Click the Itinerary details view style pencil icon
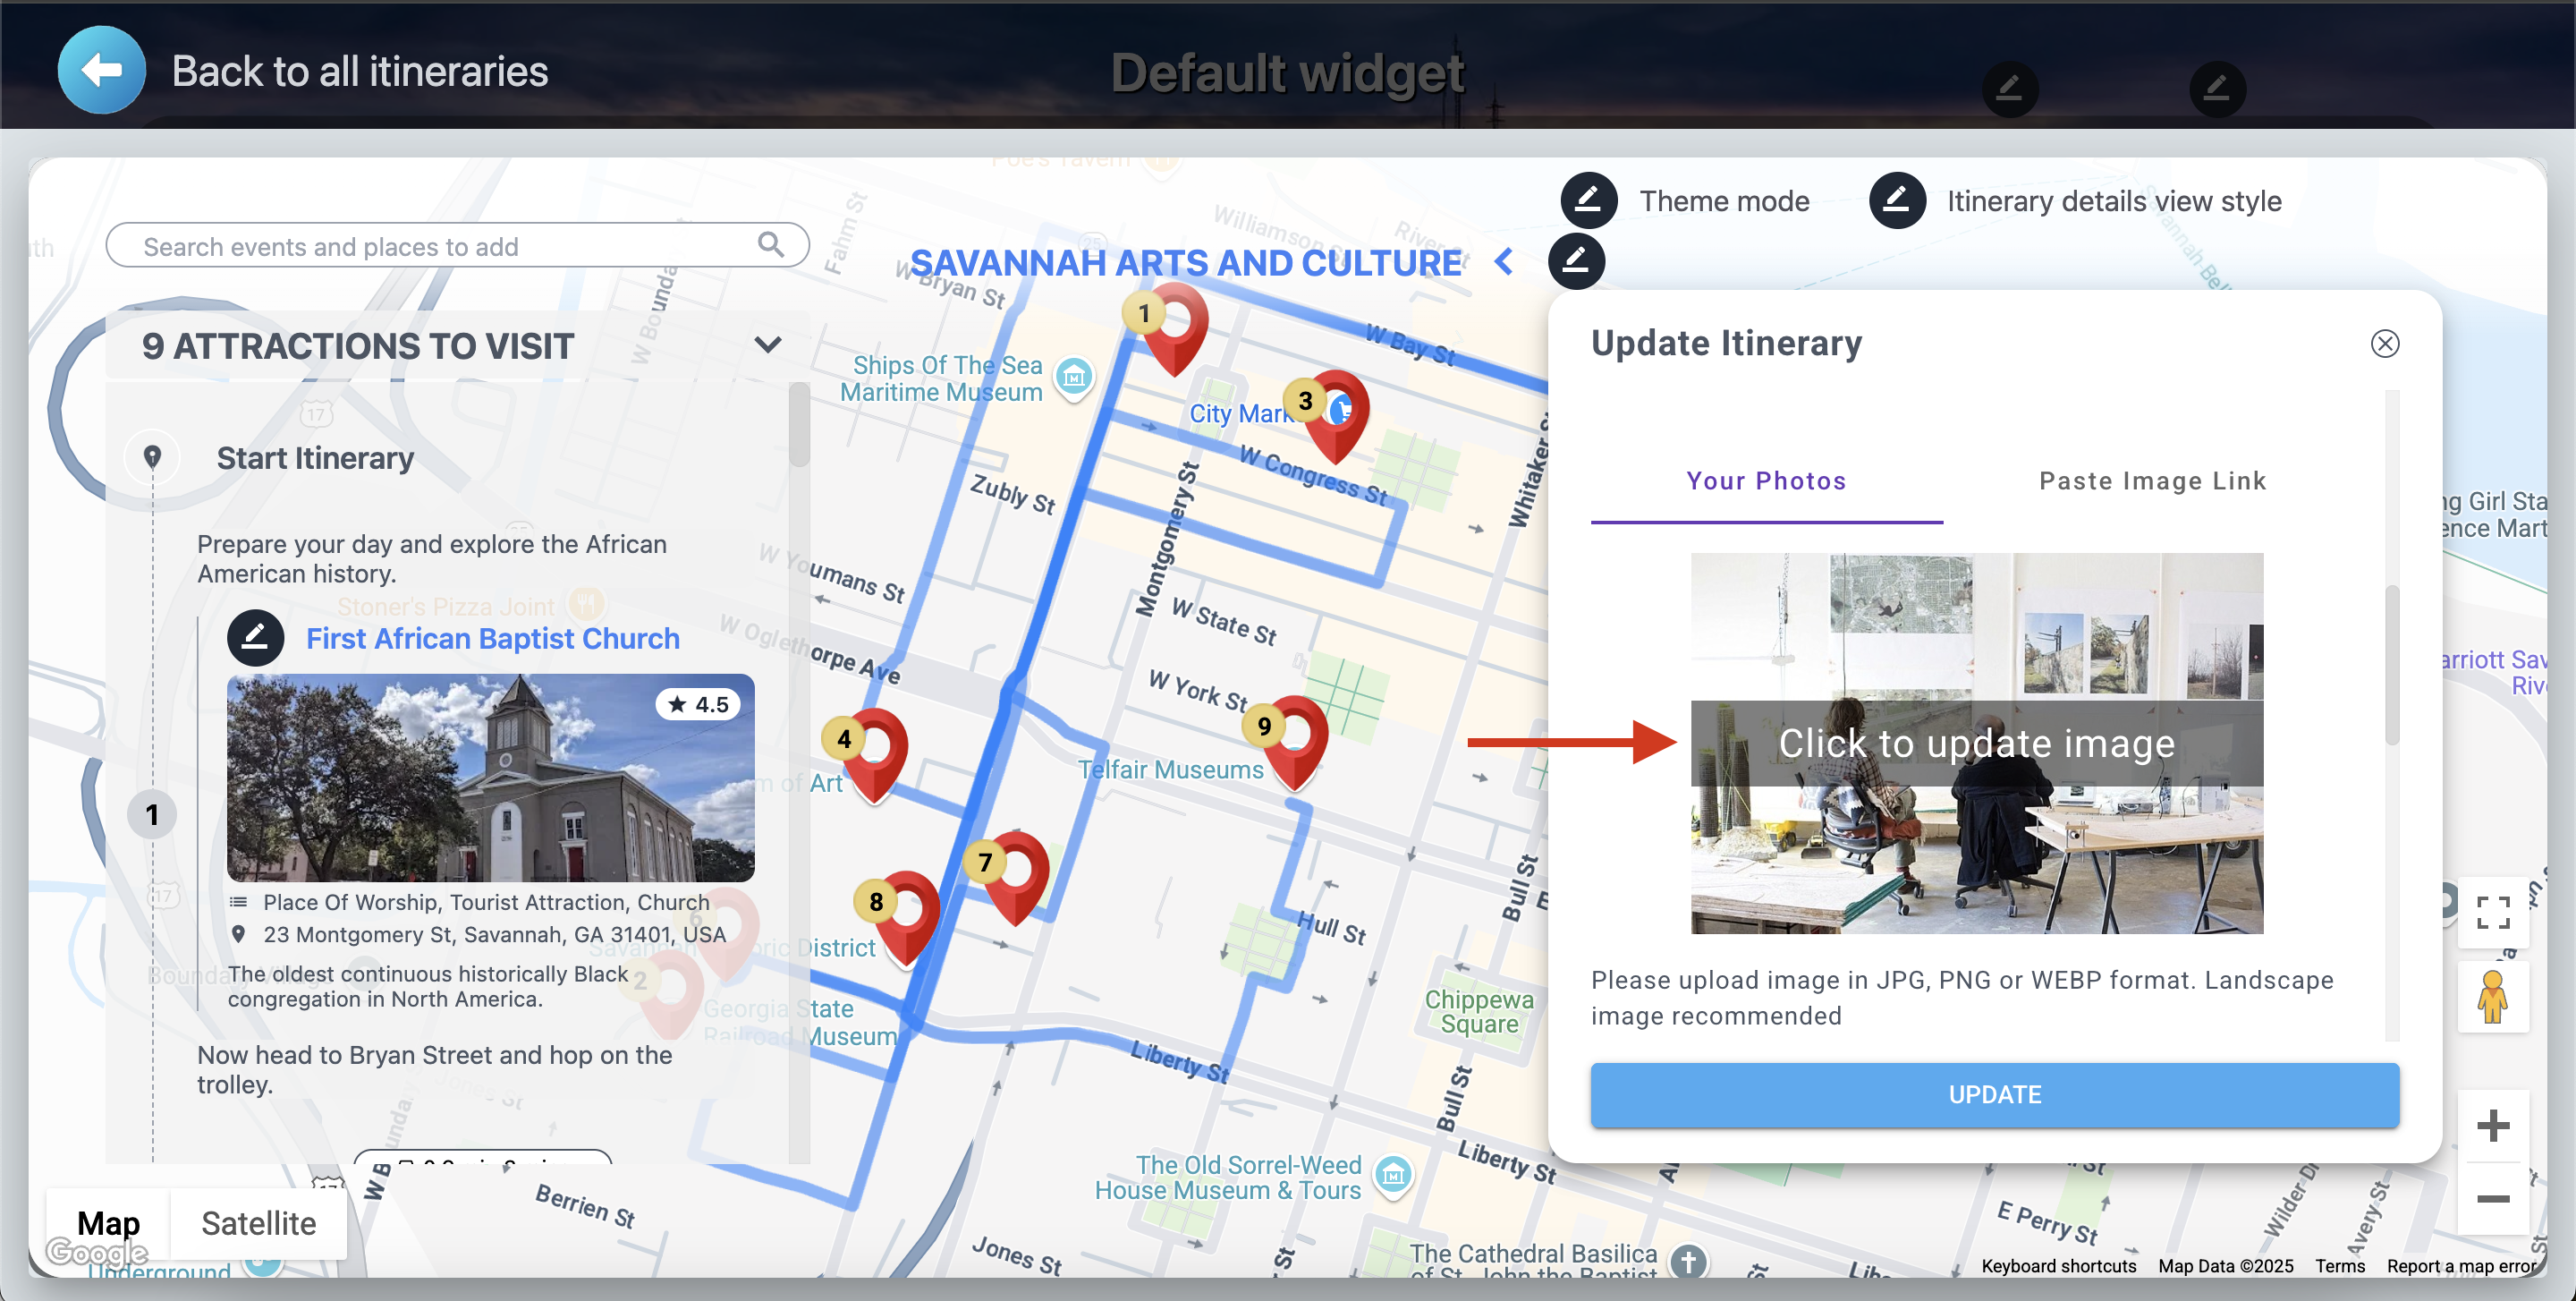This screenshot has height=1301, width=2576. [x=1897, y=200]
